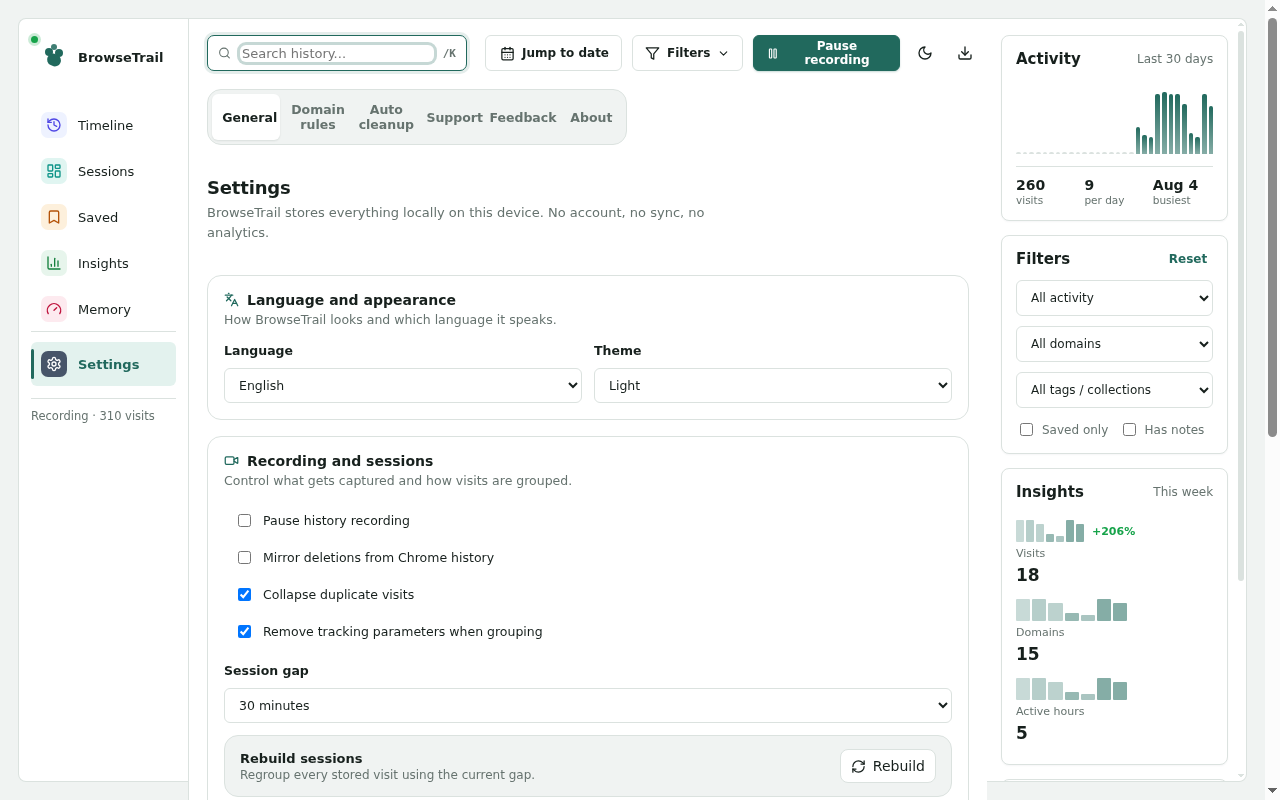Uncheck Remove tracking parameters when grouping

(244, 631)
